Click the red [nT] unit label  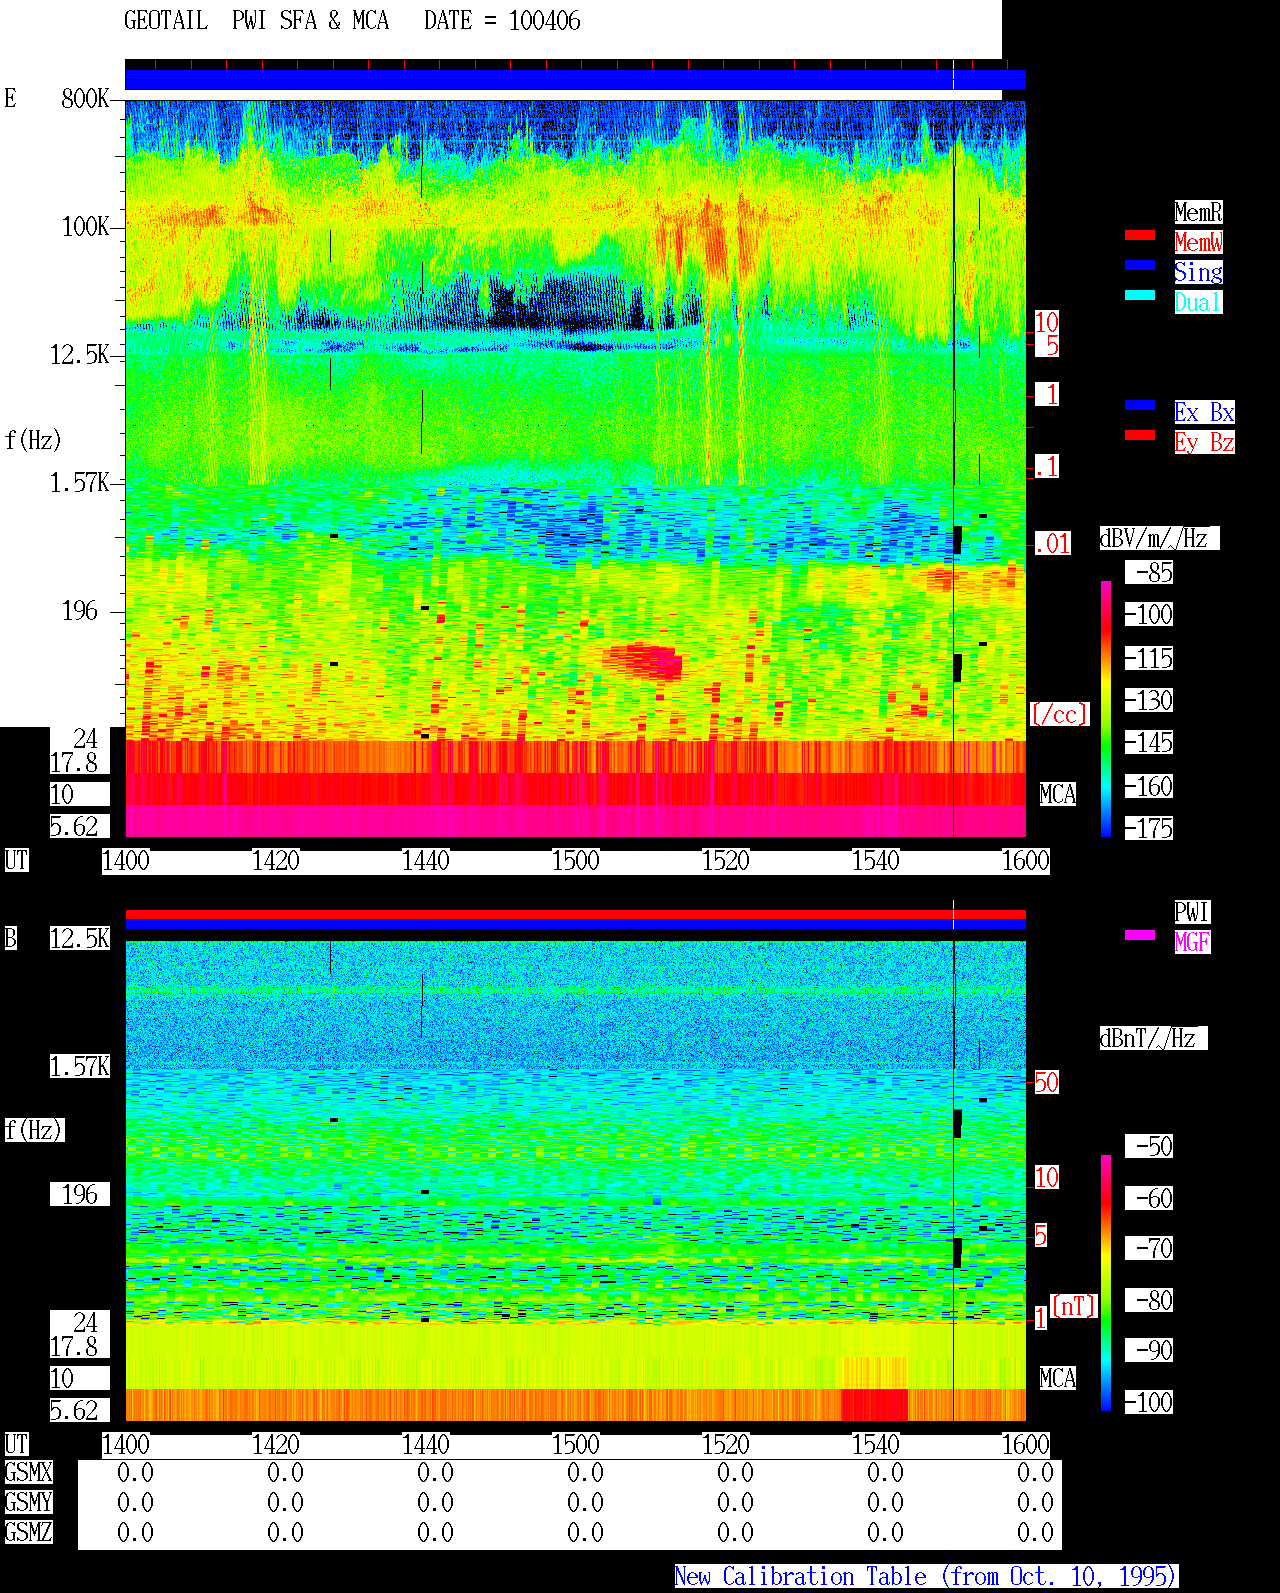(x=1074, y=1306)
